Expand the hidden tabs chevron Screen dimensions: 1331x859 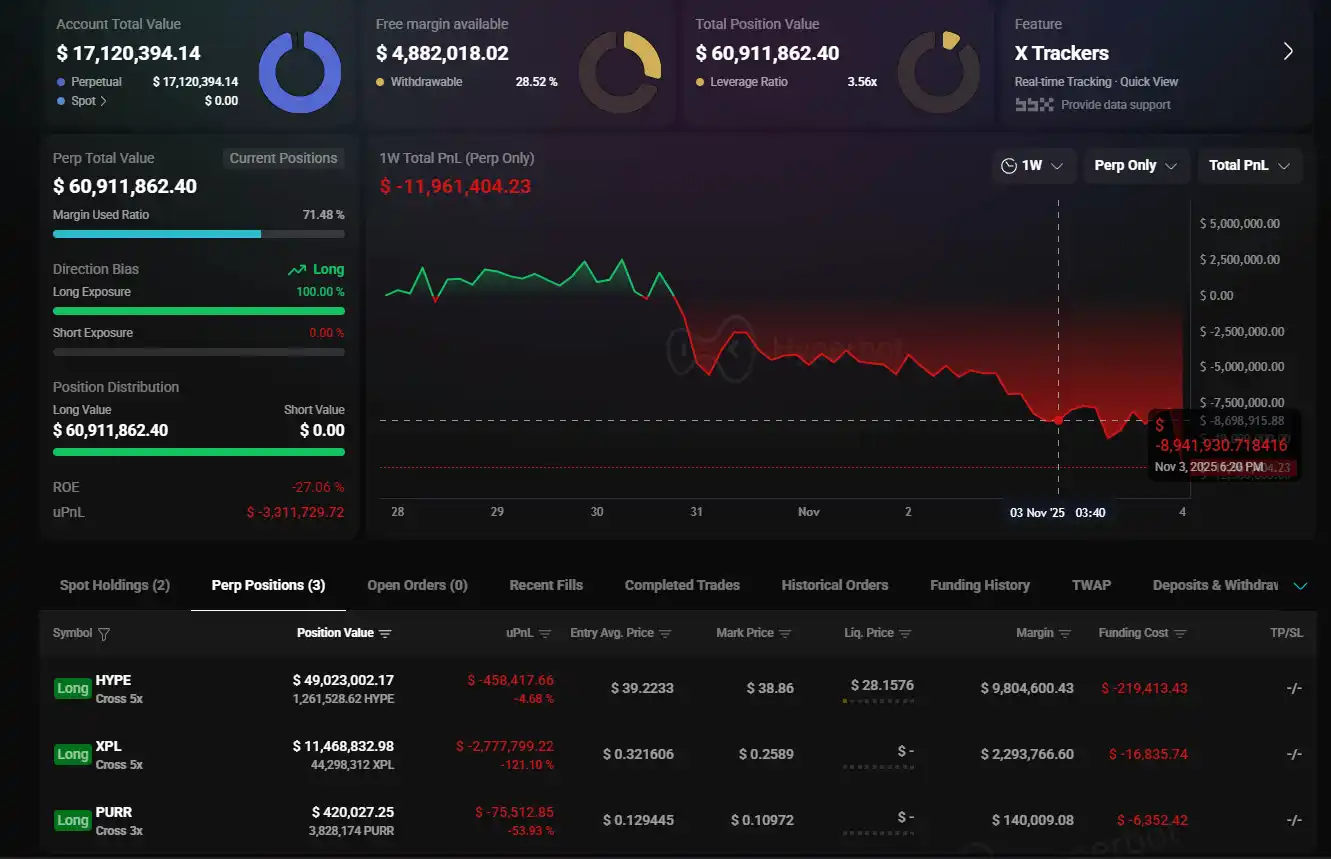(x=1300, y=586)
